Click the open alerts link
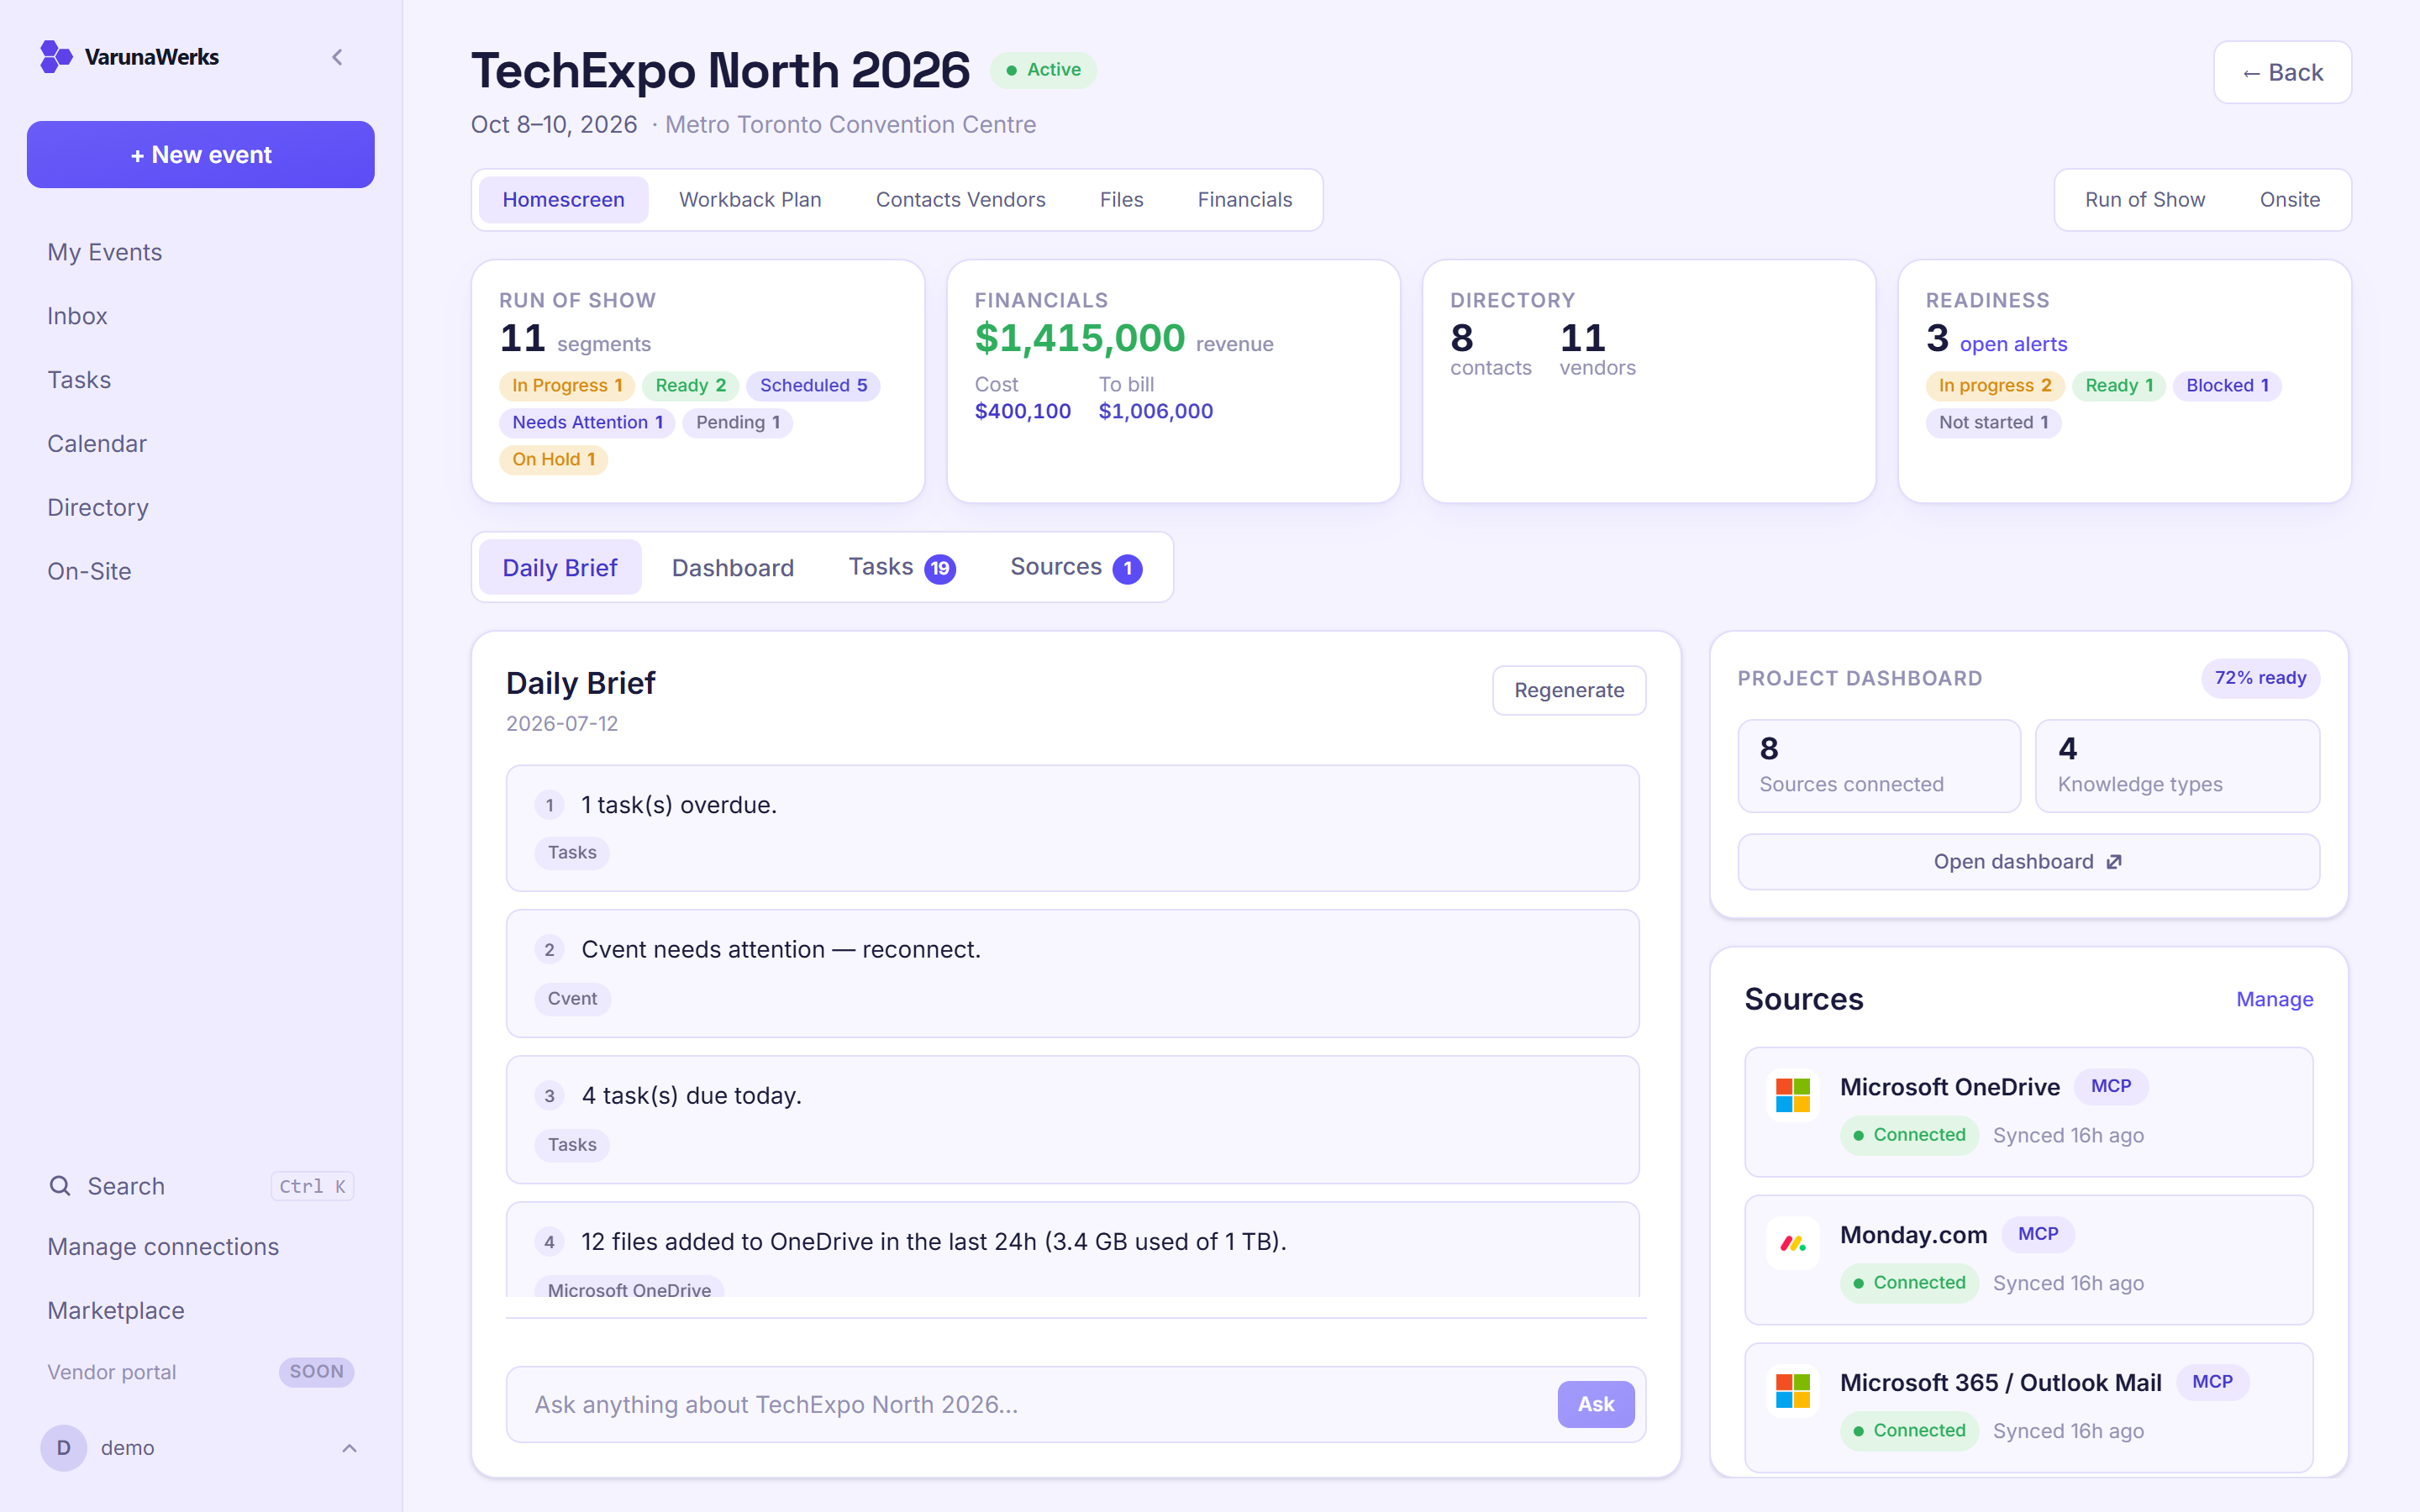This screenshot has height=1512, width=2420. pyautogui.click(x=2012, y=344)
